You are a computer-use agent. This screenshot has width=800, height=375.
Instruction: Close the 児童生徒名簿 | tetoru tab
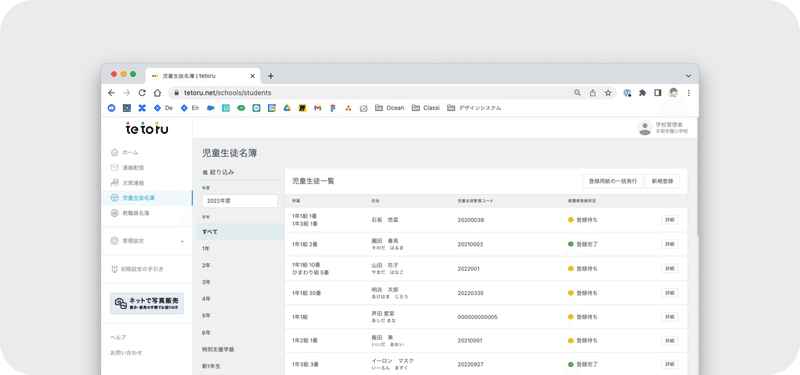(x=252, y=76)
